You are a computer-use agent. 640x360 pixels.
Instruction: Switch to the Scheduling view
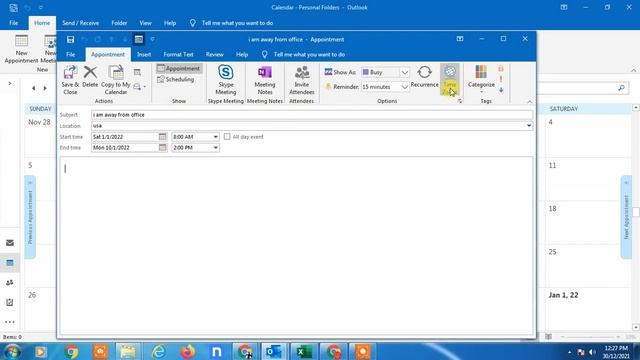176,79
